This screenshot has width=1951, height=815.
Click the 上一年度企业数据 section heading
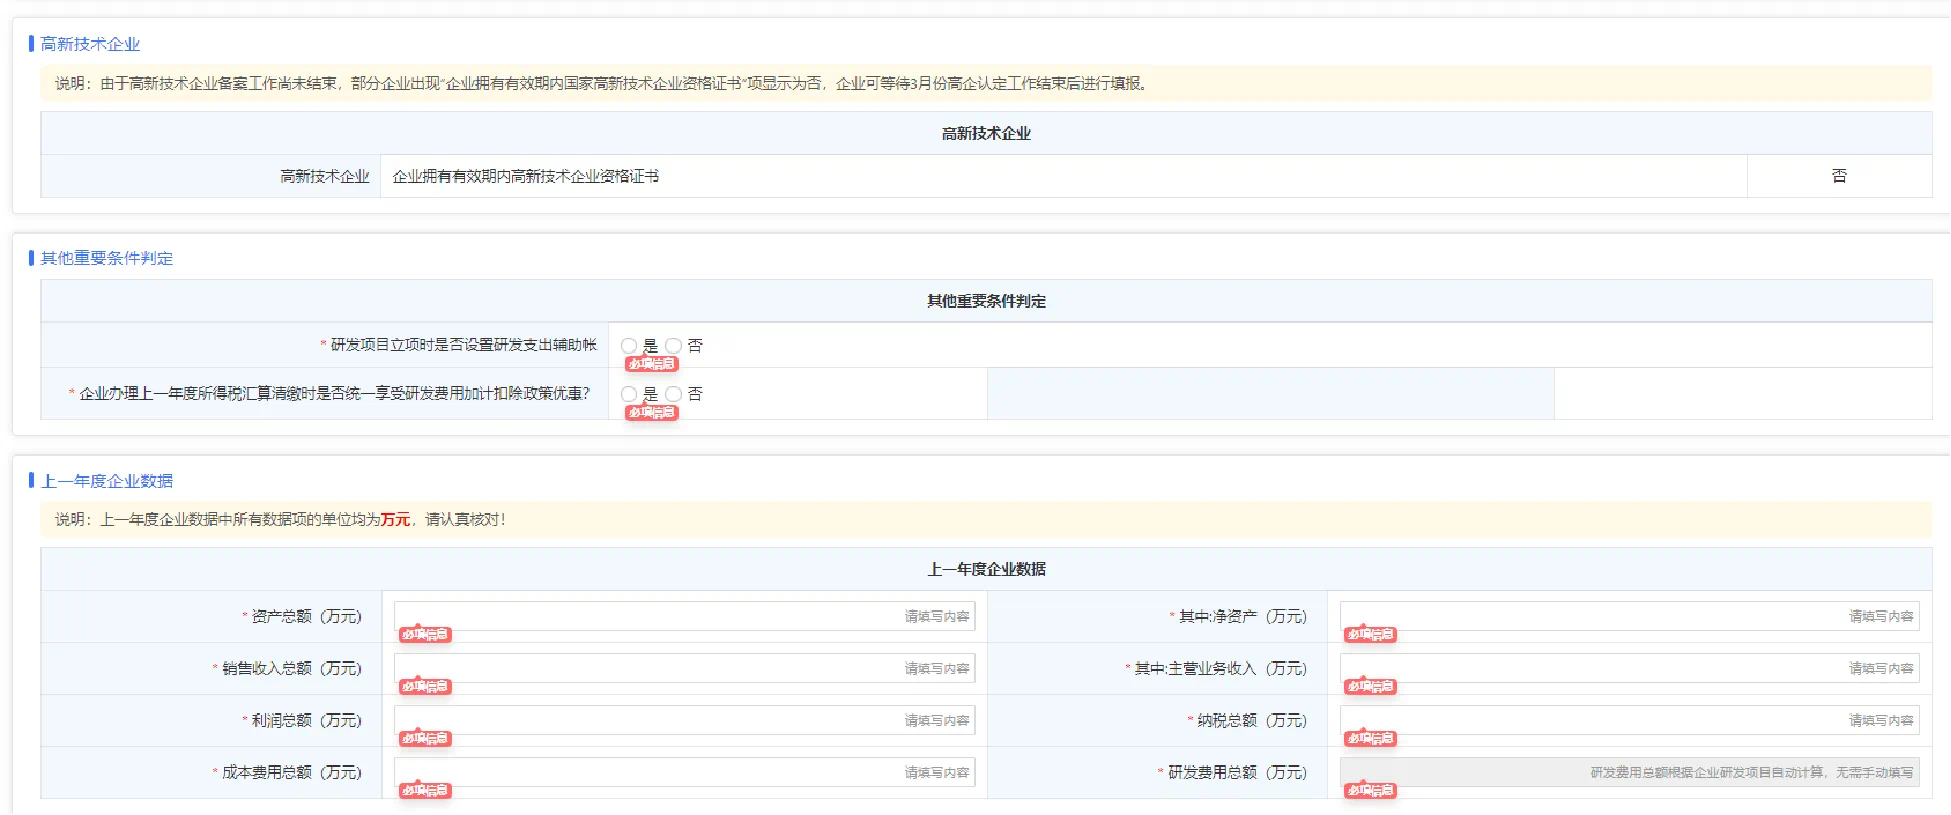point(106,481)
